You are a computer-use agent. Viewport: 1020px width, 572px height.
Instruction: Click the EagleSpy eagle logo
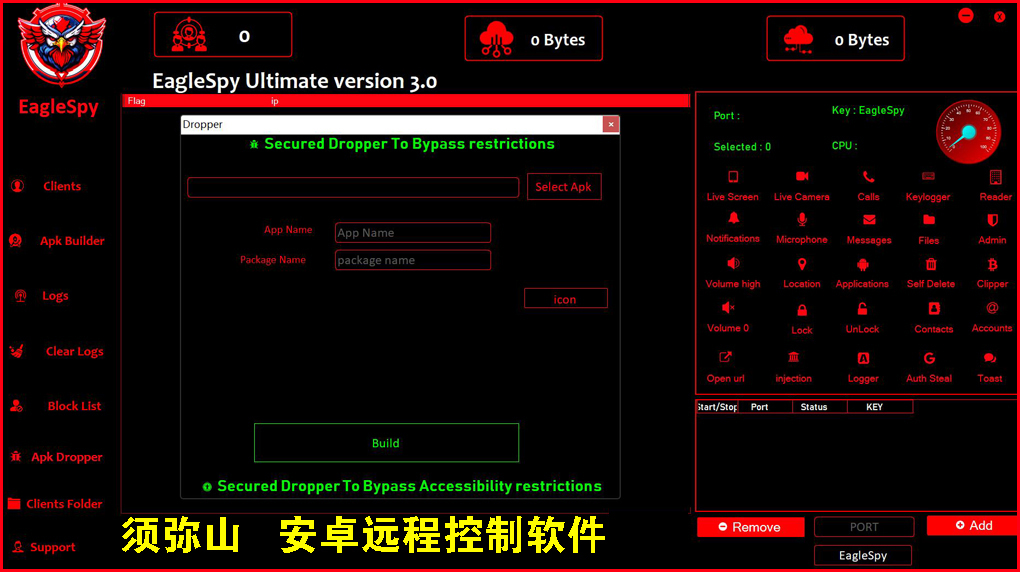click(61, 44)
